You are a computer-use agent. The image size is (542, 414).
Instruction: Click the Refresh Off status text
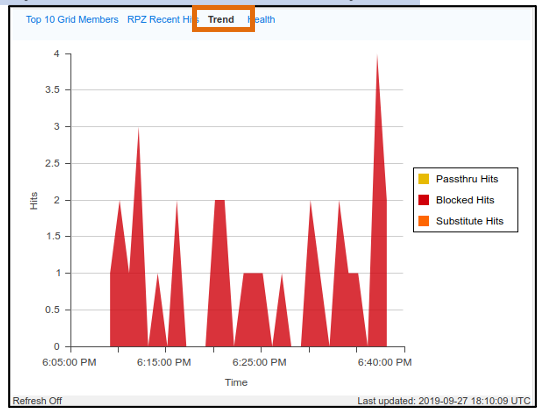37,401
